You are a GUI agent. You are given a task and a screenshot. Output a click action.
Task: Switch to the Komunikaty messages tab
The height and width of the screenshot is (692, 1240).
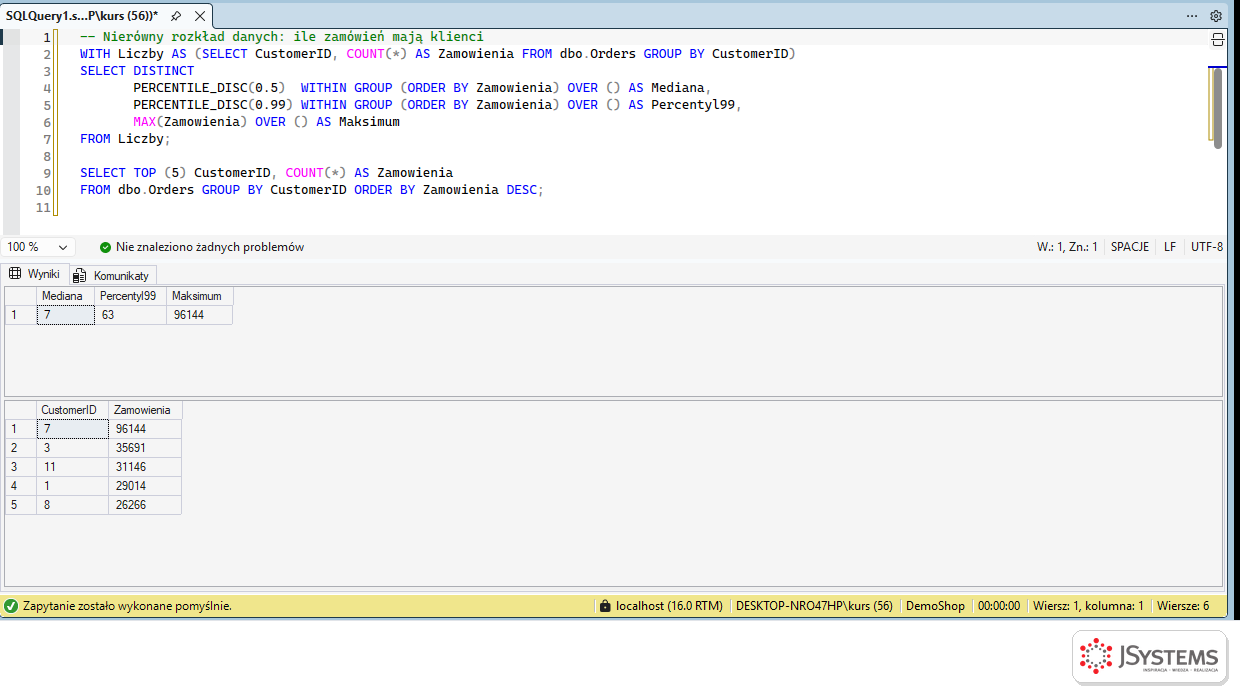(x=112, y=275)
